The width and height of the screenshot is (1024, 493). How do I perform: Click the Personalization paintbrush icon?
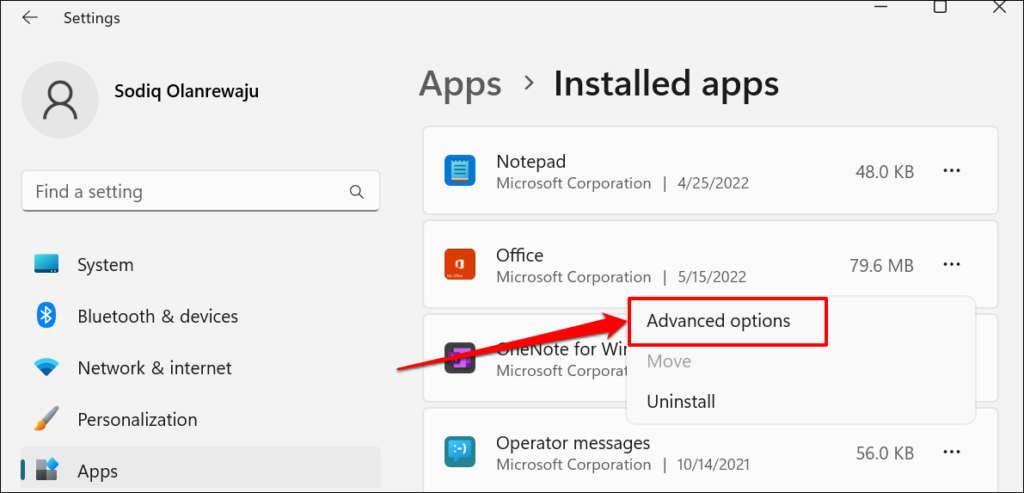click(46, 420)
